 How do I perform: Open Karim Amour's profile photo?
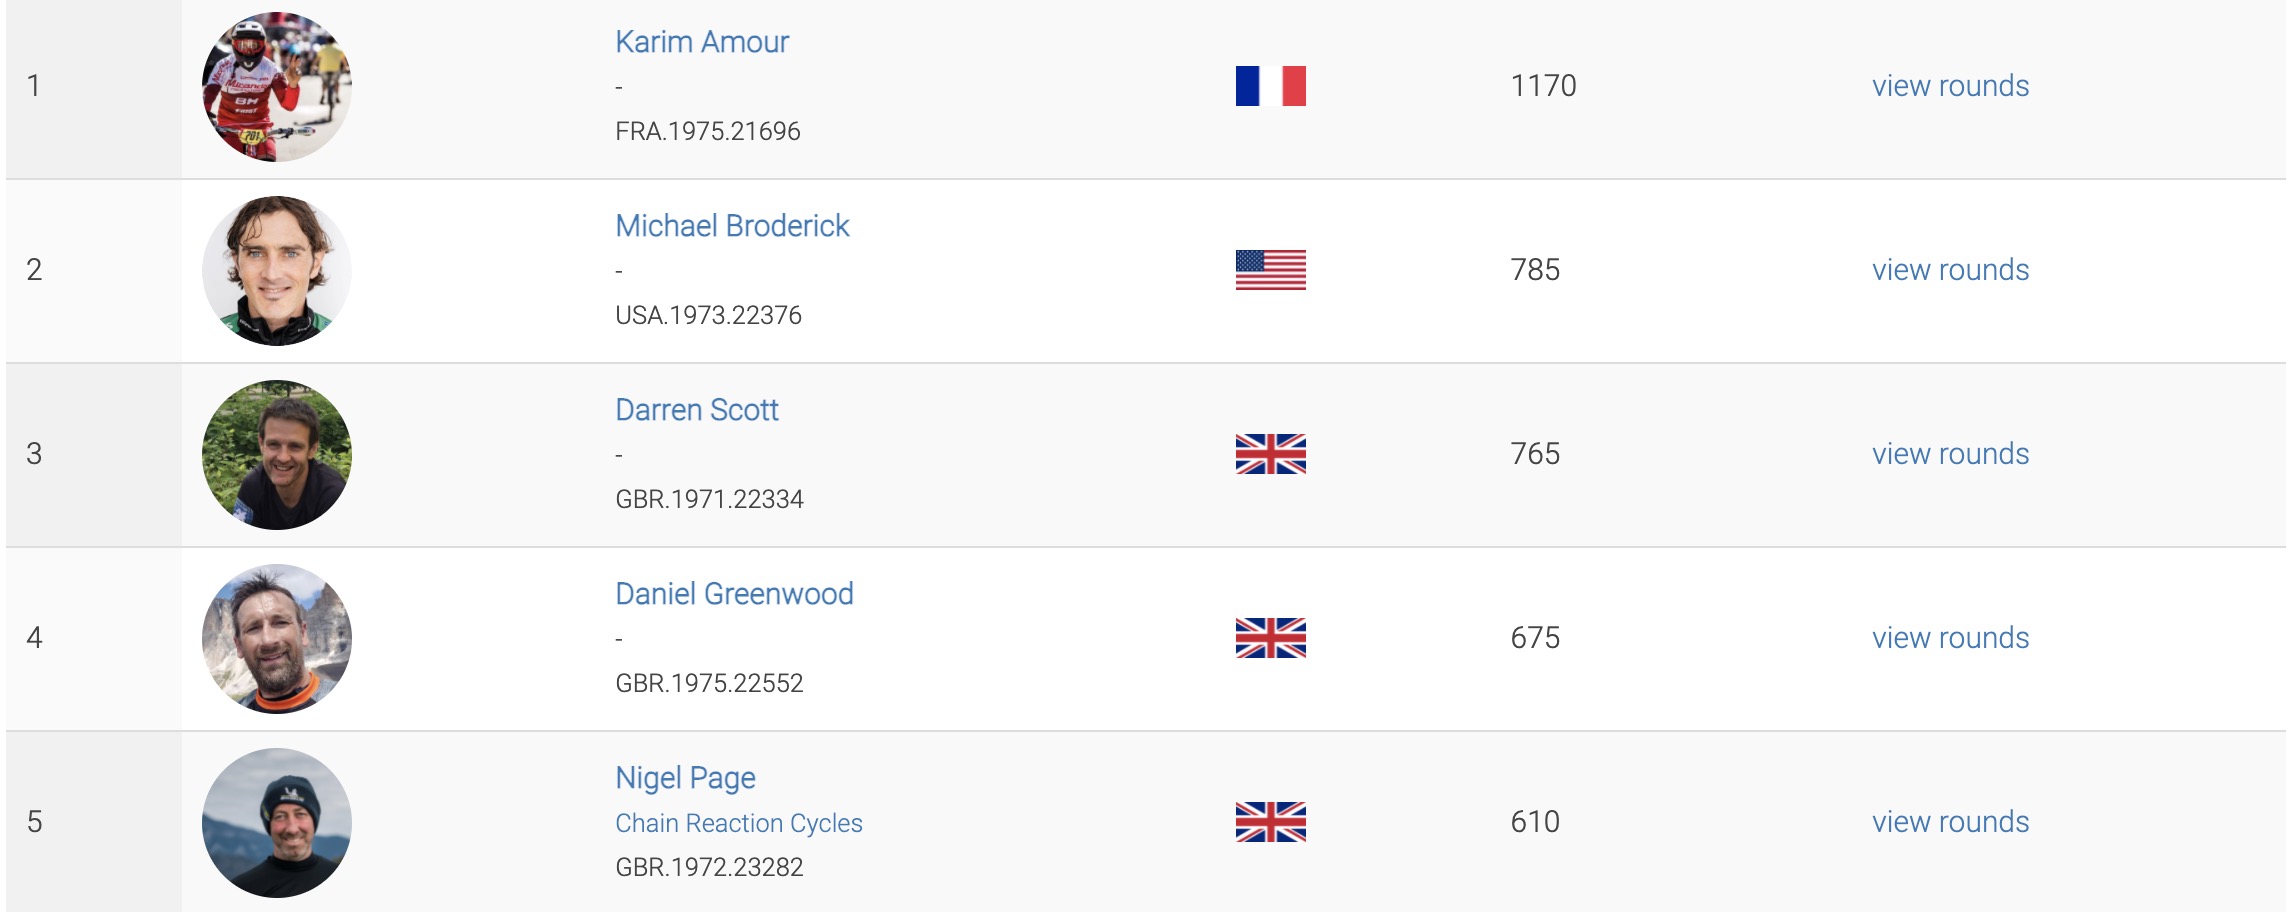point(277,87)
